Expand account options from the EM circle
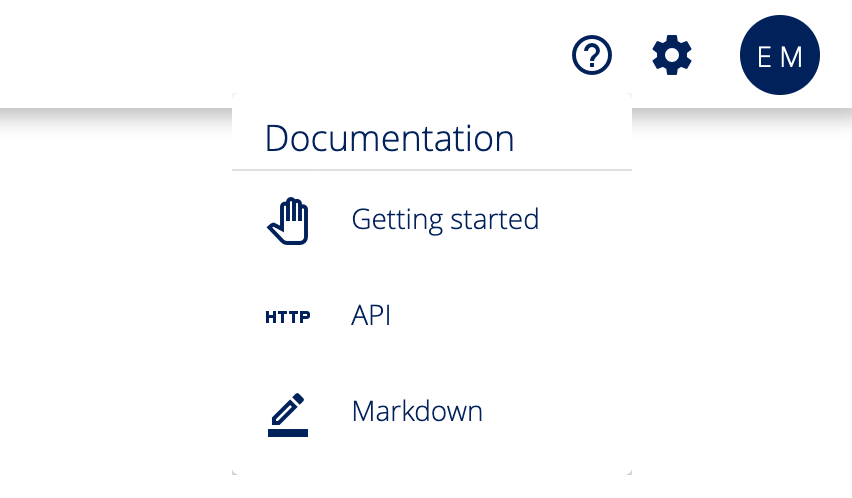This screenshot has width=852, height=498. click(780, 56)
